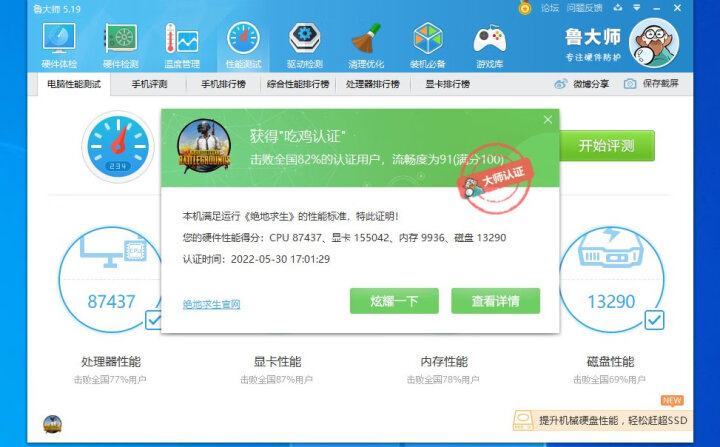The width and height of the screenshot is (720, 447).
Task: Close the chicken dinner certification dialog
Action: click(547, 120)
